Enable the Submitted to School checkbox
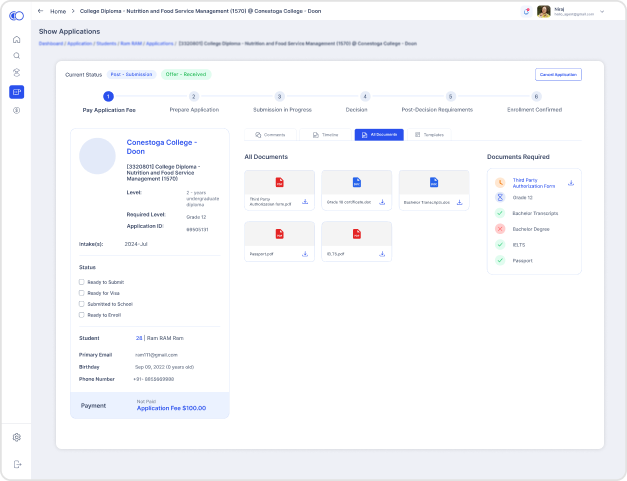This screenshot has height=481, width=627. pyautogui.click(x=82, y=304)
